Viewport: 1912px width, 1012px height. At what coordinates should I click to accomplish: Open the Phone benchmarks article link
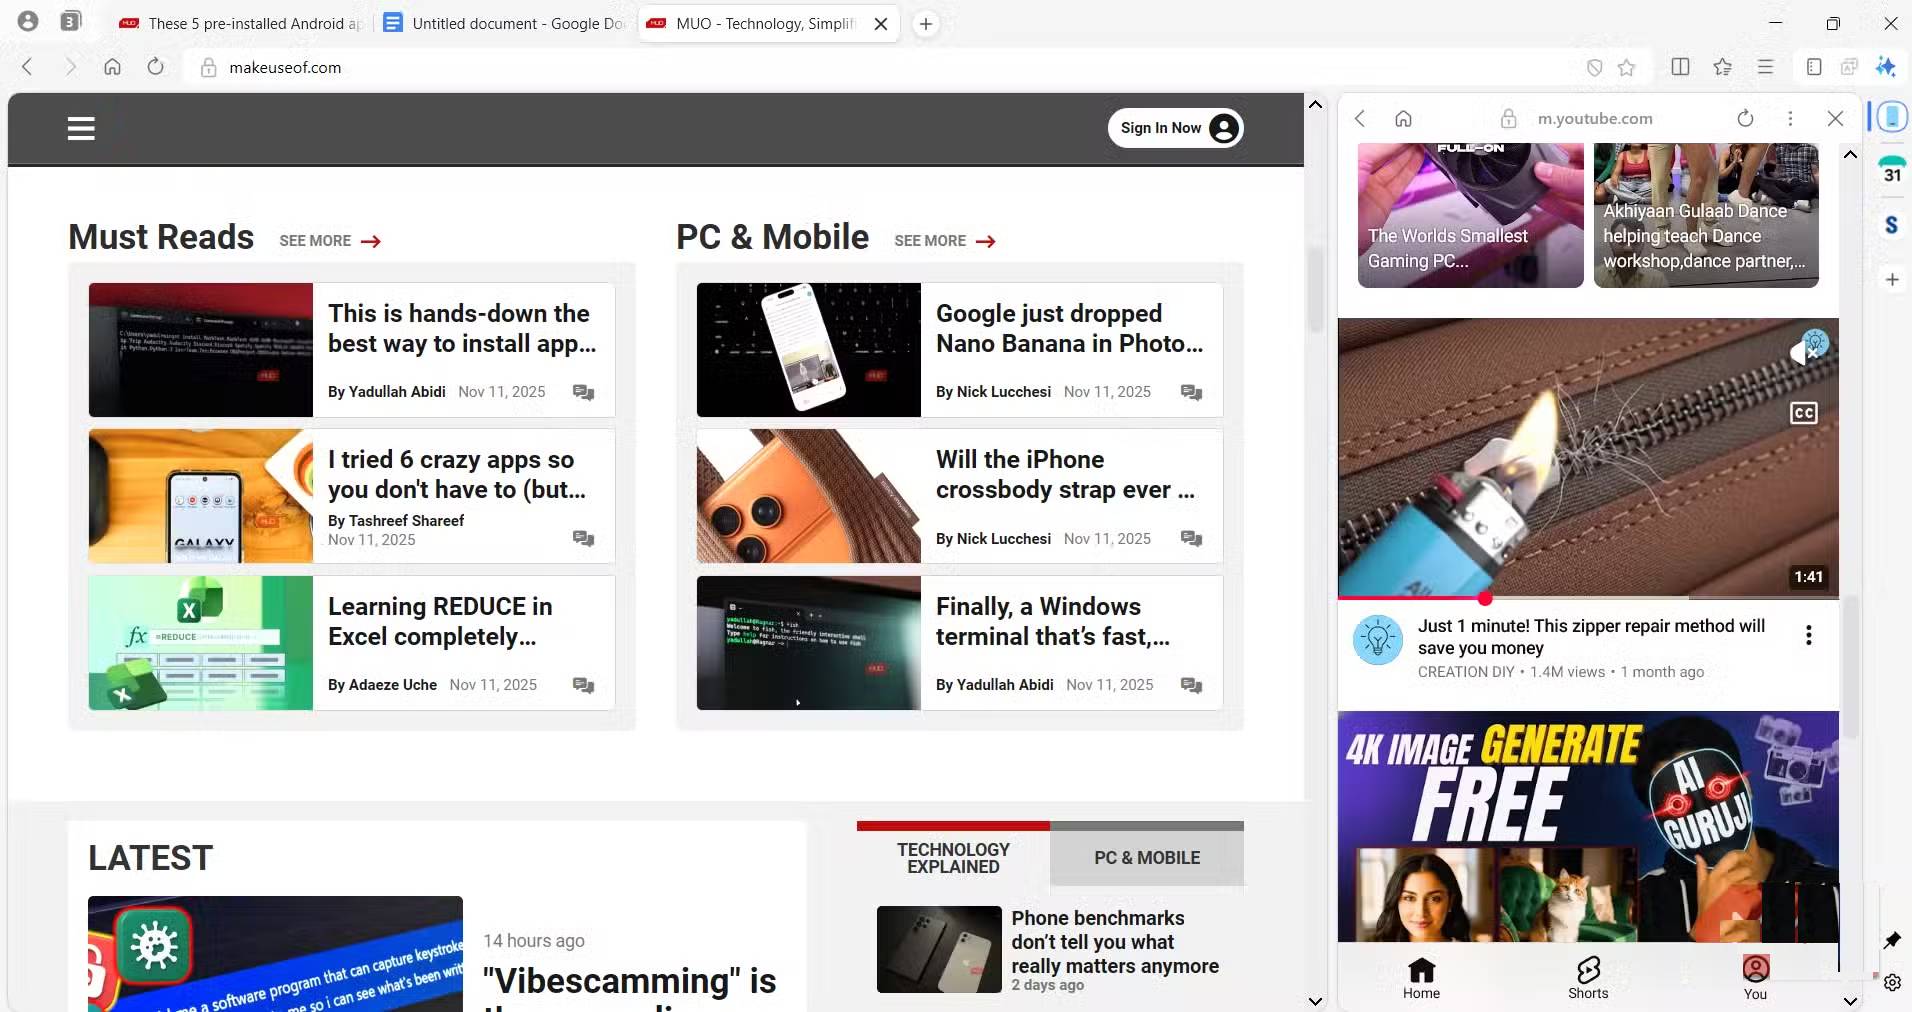pos(1115,942)
